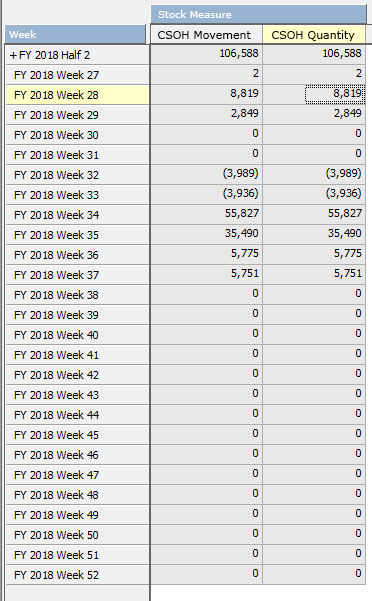Select the FY 2018 Week 27 row
The image size is (372, 601).
(77, 75)
